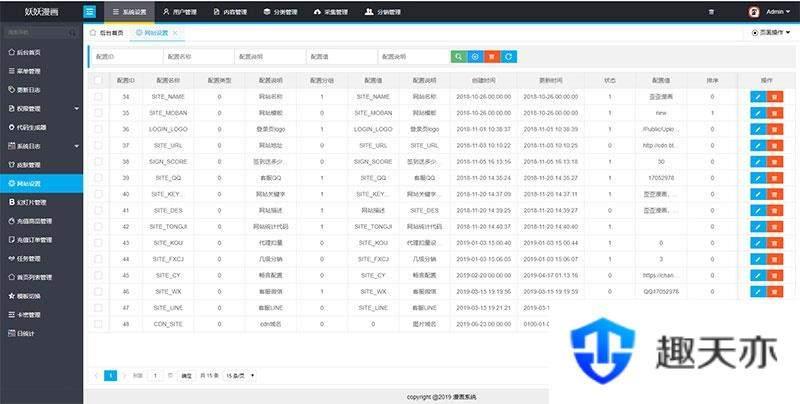The width and height of the screenshot is (800, 404).
Task: Edit the SITE_NAME row with pencil icon
Action: pos(758,96)
